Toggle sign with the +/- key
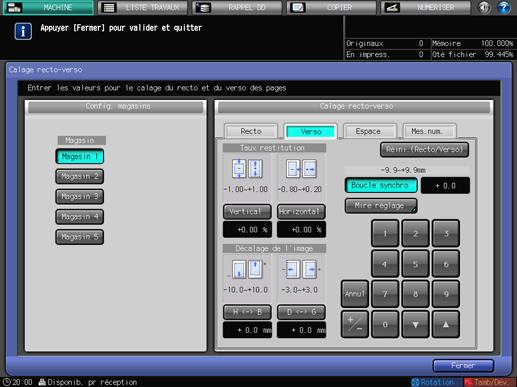The image size is (517, 387). coord(355,324)
